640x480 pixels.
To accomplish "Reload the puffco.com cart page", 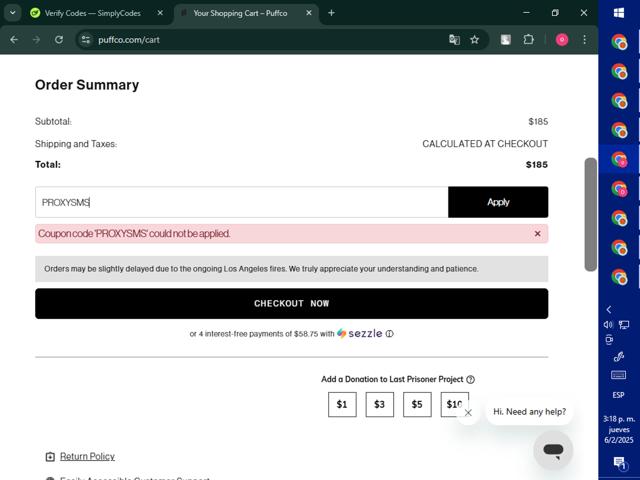I will 59,40.
